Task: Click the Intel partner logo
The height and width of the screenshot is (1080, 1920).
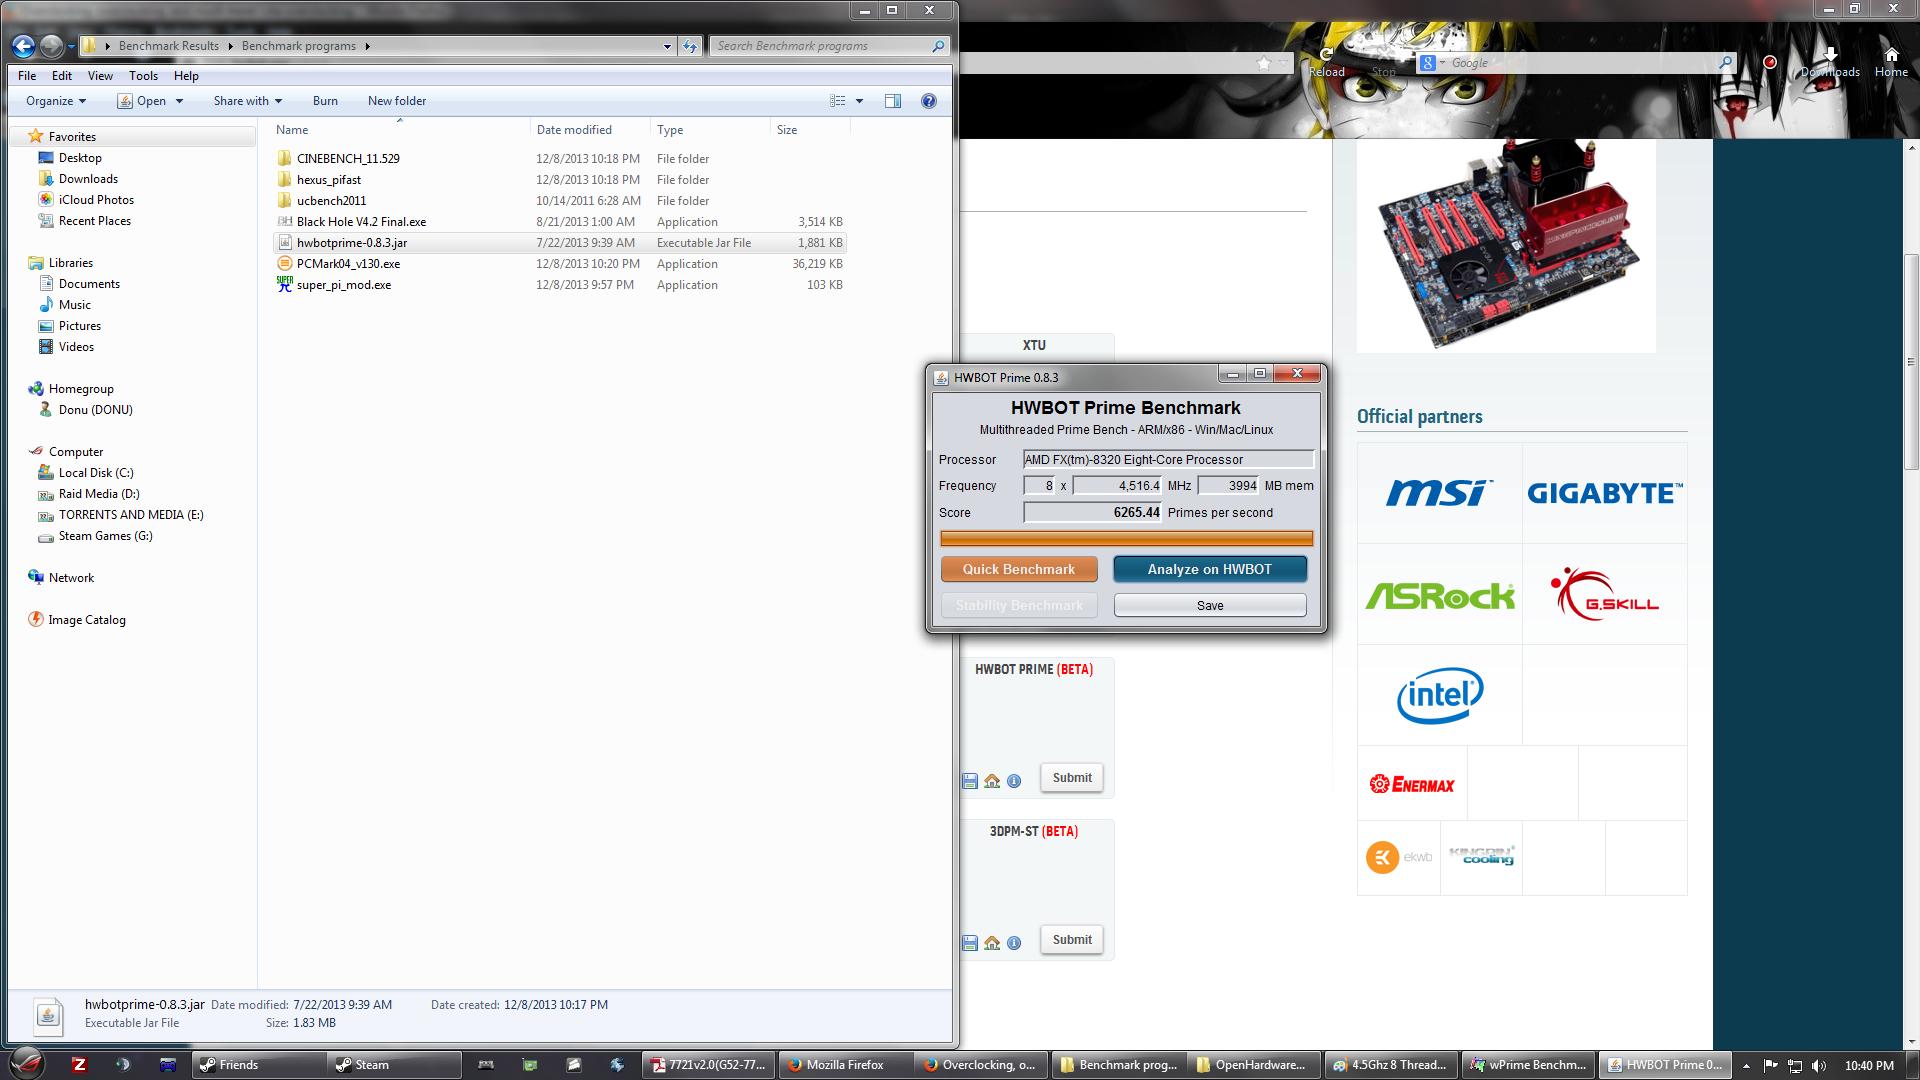Action: tap(1439, 695)
